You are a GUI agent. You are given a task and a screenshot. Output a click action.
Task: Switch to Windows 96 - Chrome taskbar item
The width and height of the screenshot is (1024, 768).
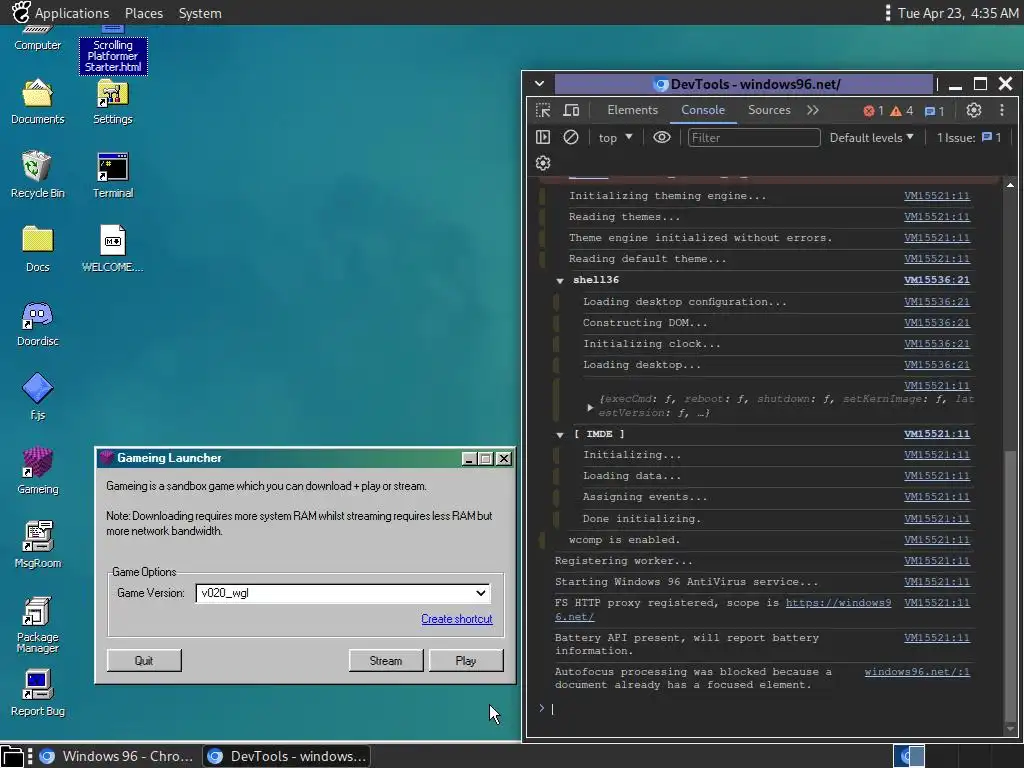point(116,756)
